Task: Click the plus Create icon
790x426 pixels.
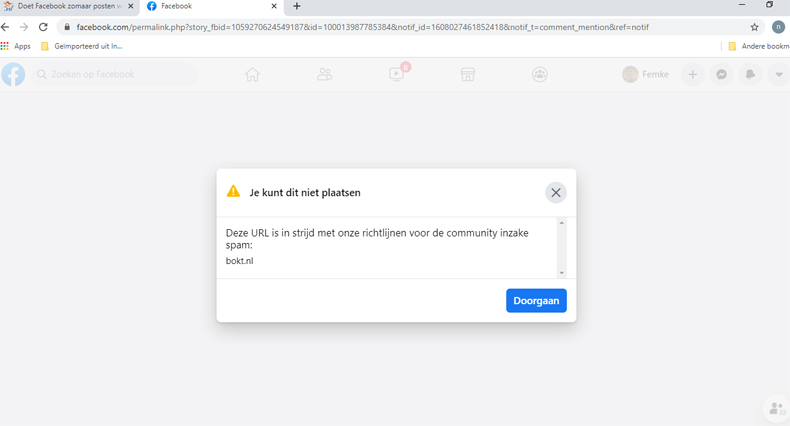Action: [x=692, y=75]
